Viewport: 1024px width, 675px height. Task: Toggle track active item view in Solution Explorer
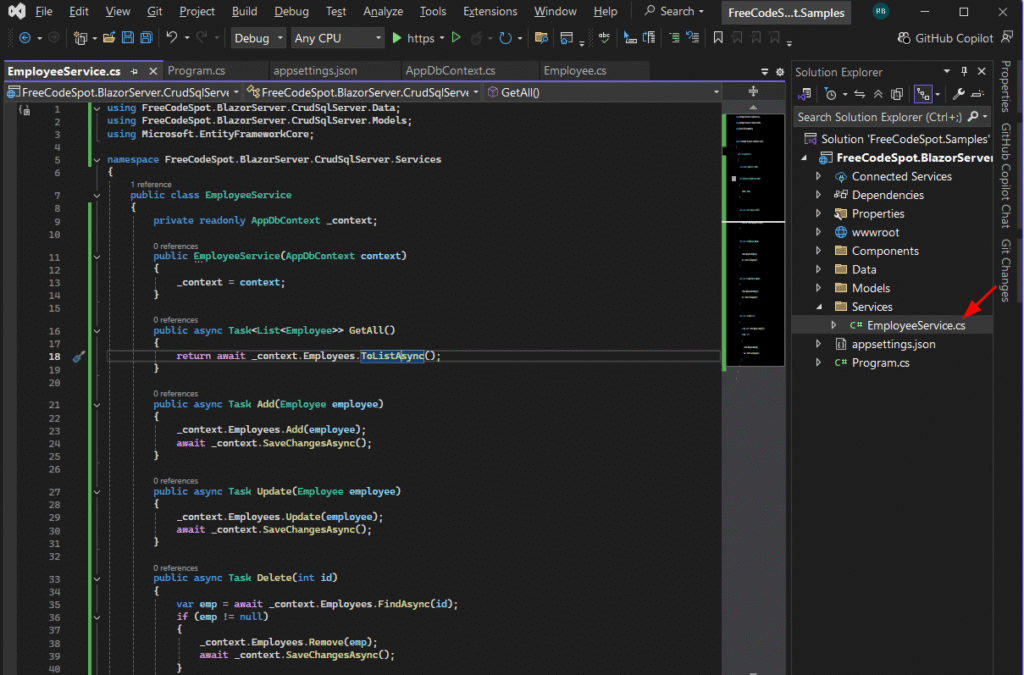[x=923, y=94]
